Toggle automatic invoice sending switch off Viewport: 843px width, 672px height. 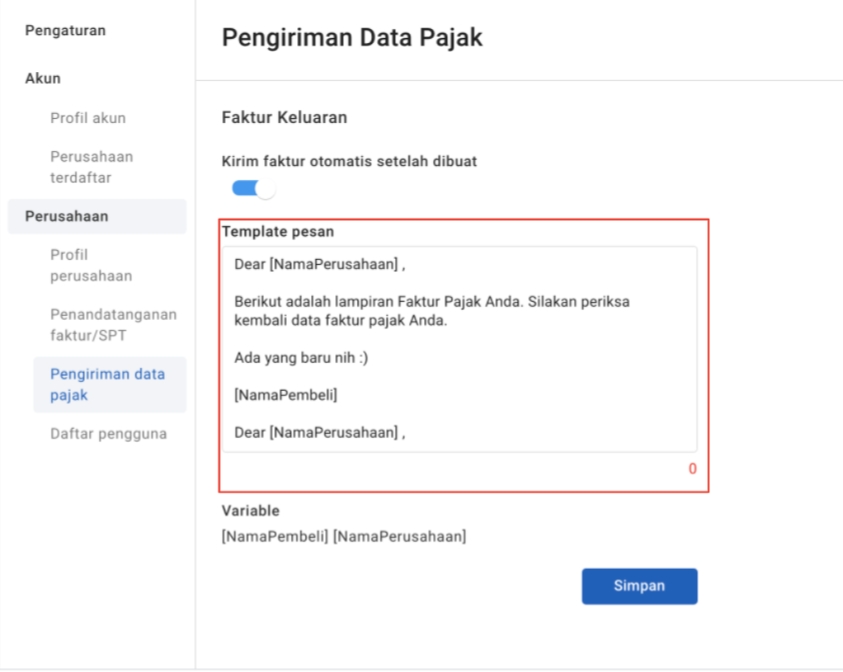point(253,188)
